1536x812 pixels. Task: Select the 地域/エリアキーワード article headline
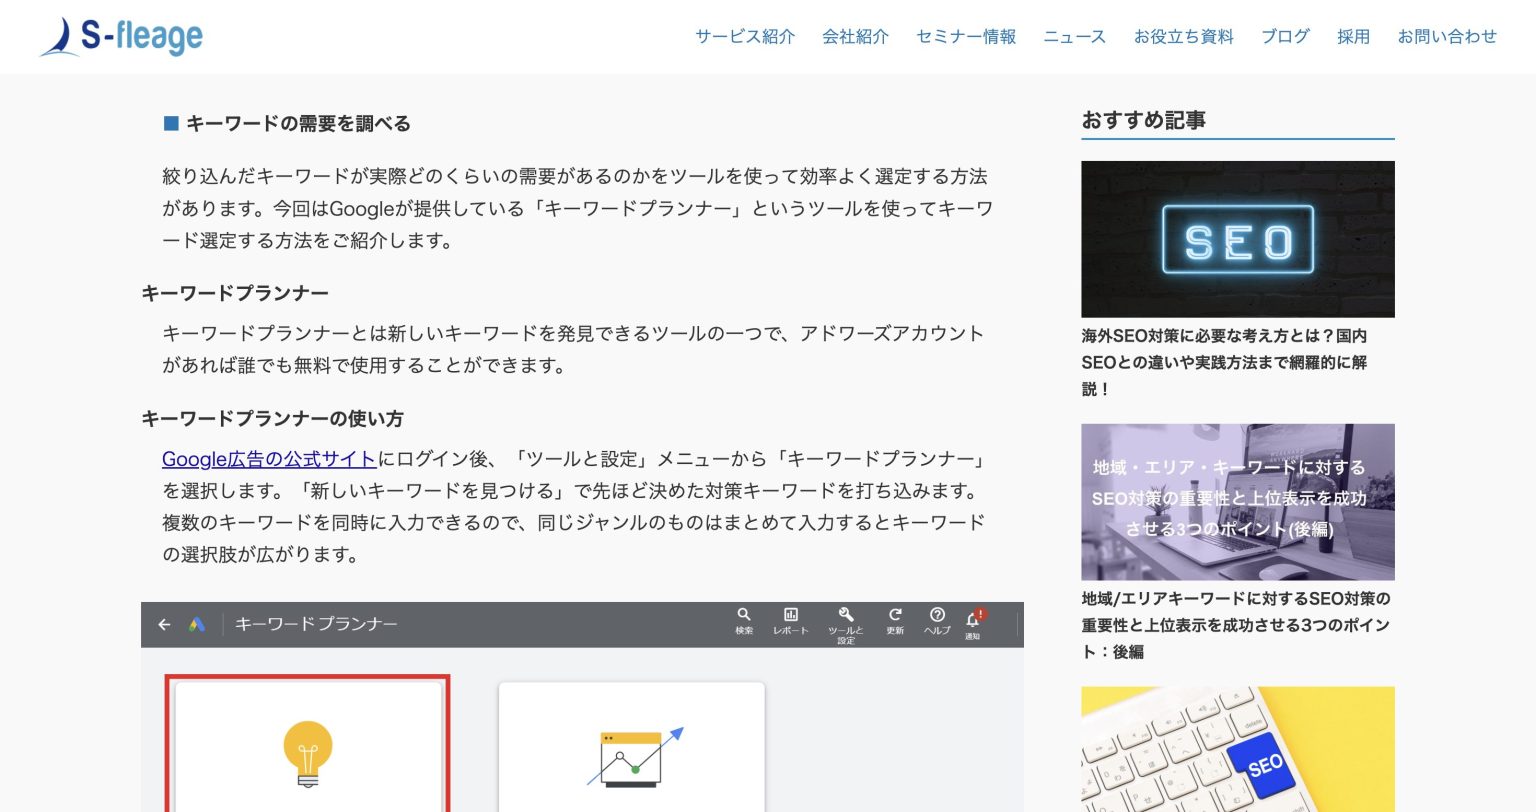(1237, 625)
